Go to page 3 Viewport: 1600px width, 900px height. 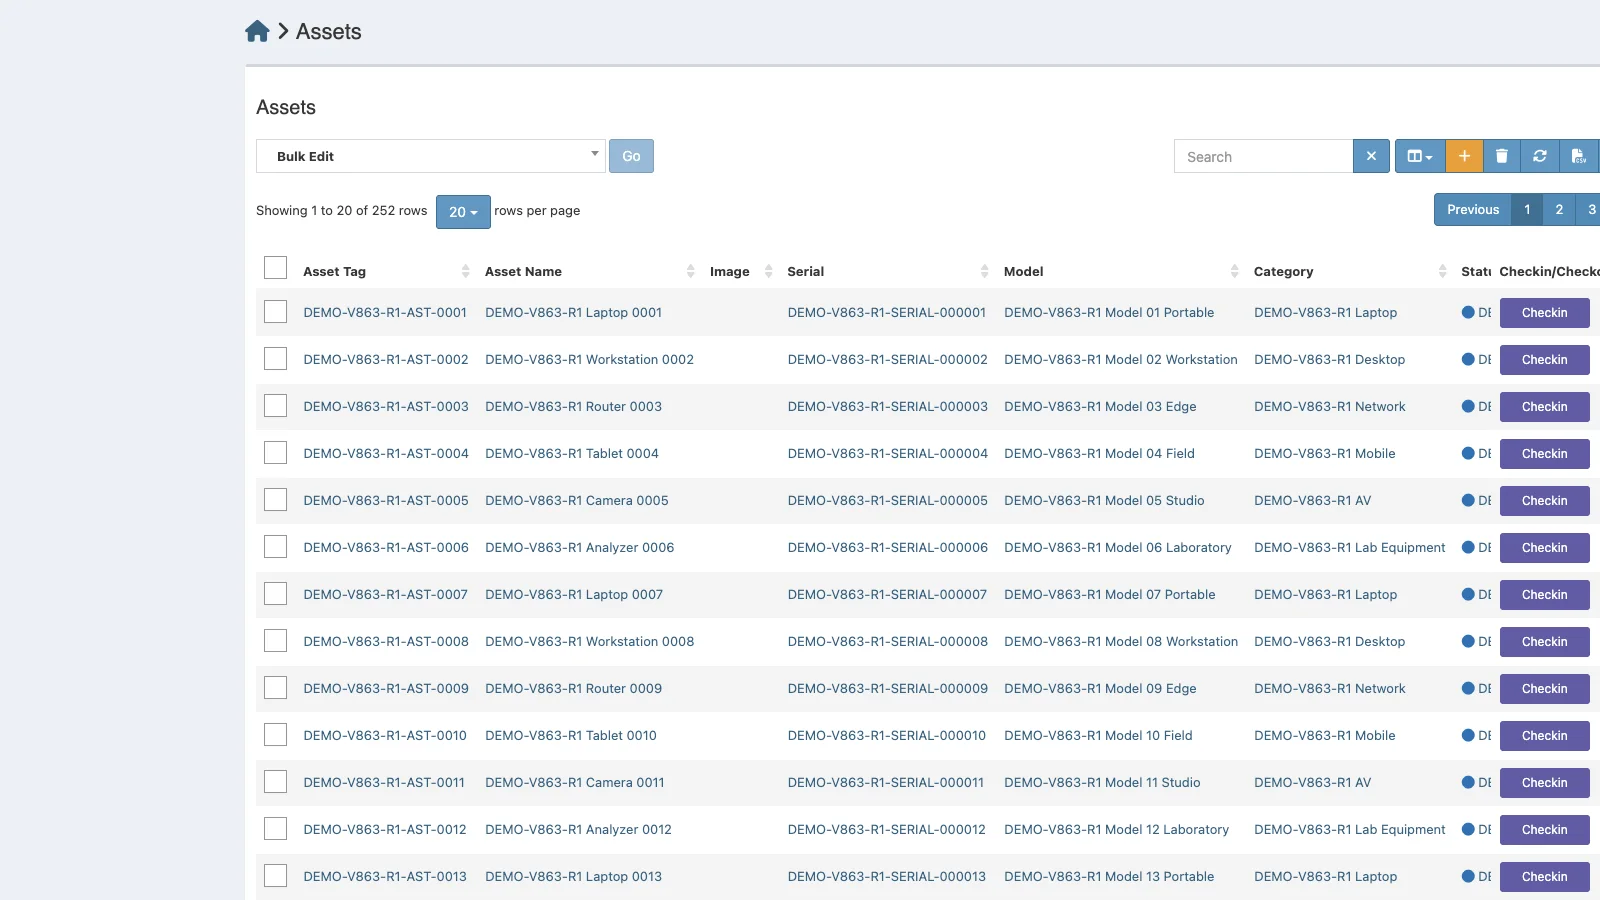1590,209
